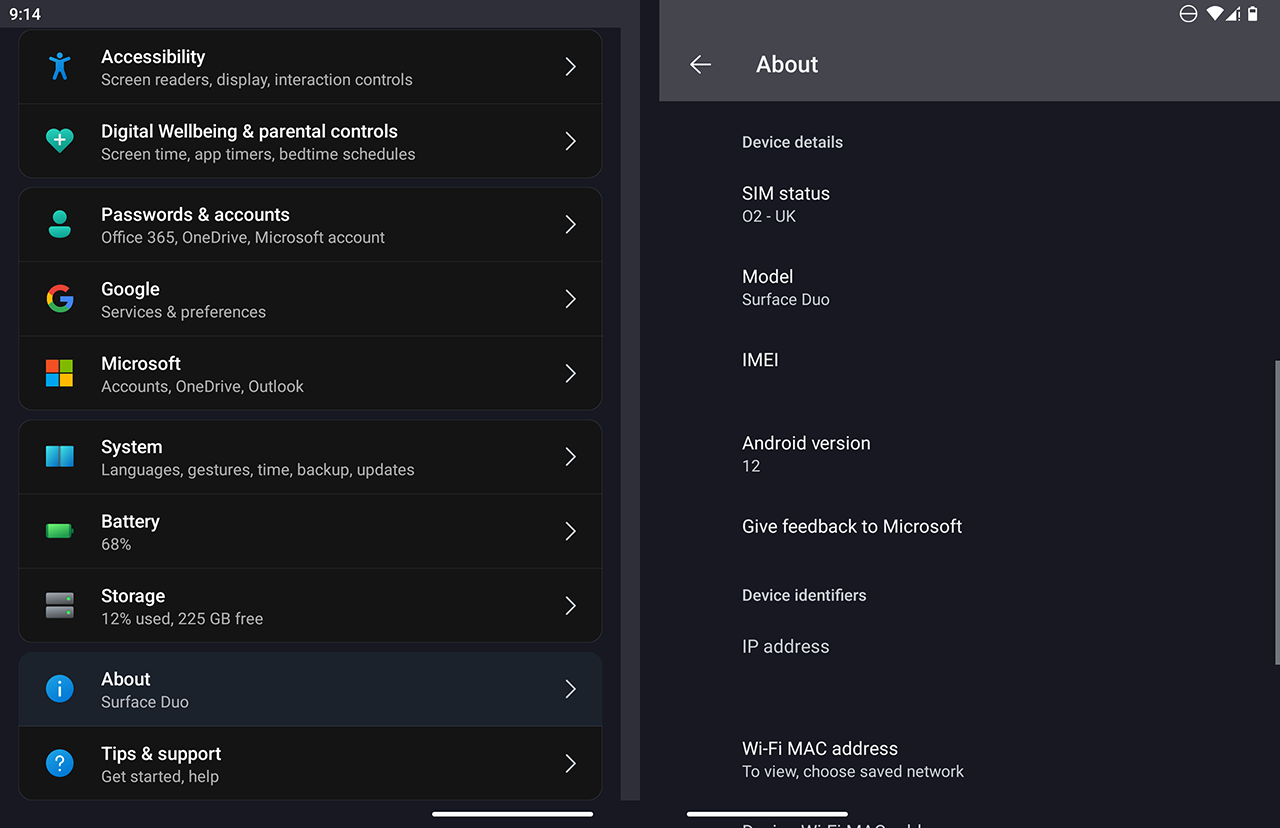
Task: Tap the Tips & support question icon
Action: point(60,764)
